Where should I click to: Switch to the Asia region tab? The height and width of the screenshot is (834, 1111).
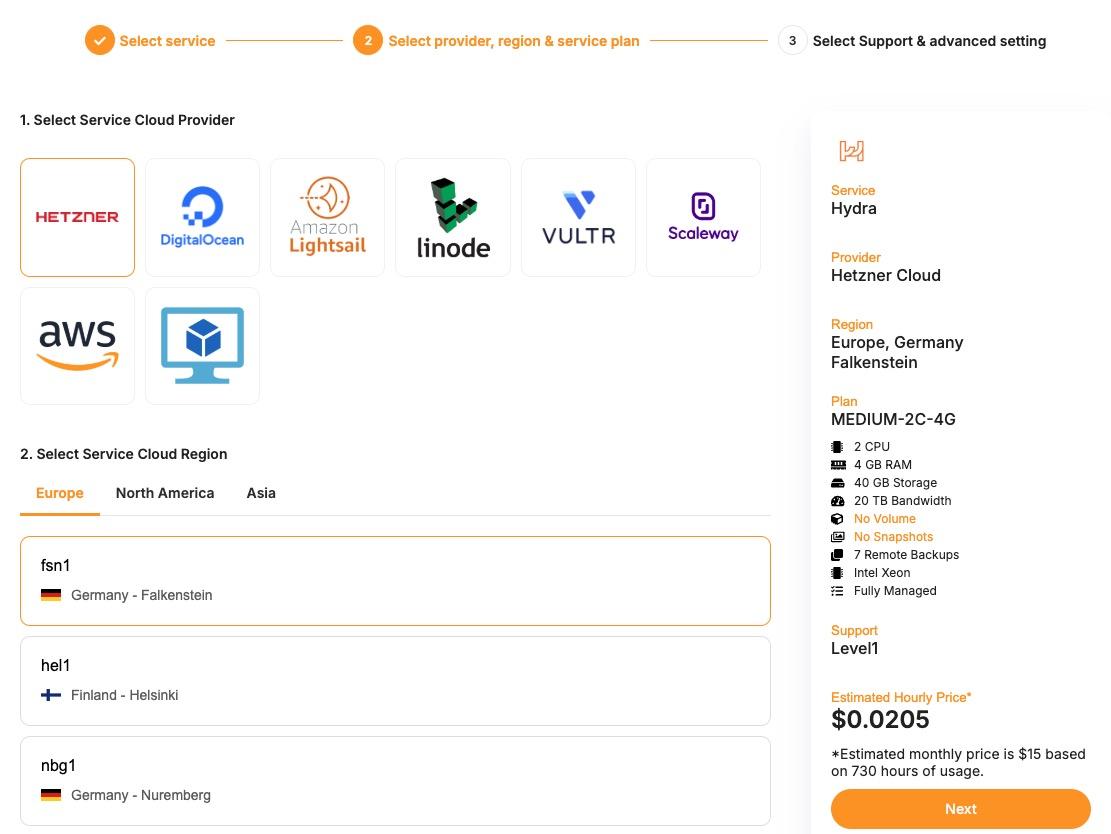click(261, 493)
